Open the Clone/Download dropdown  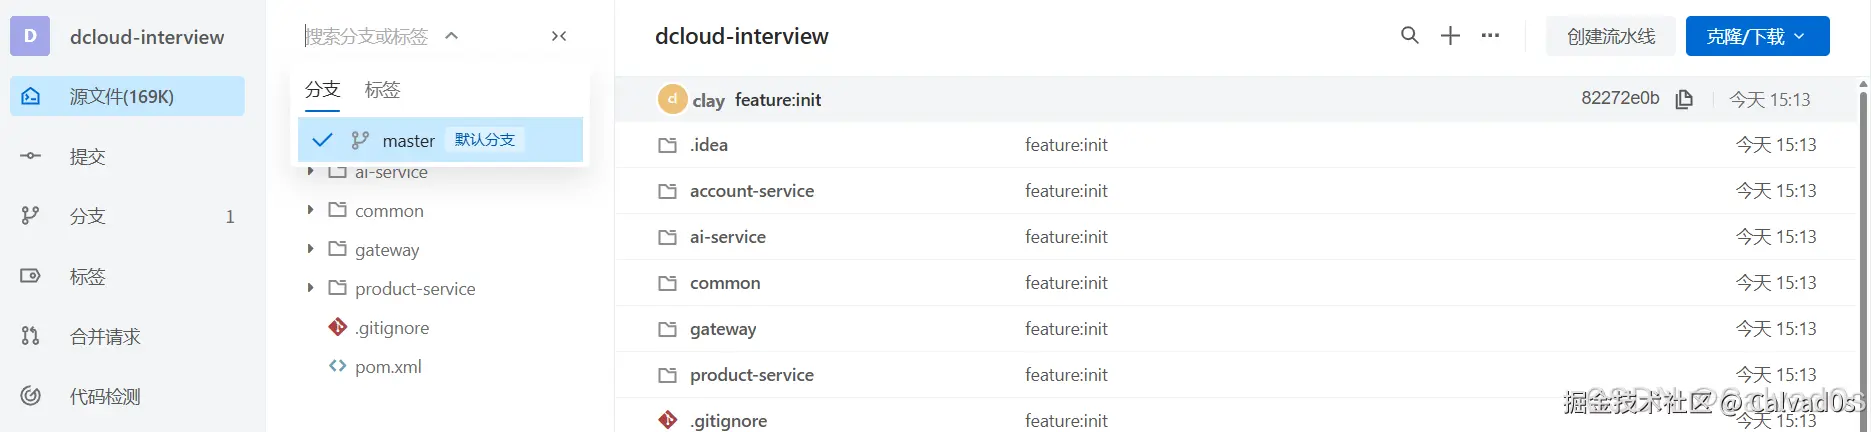pyautogui.click(x=1757, y=36)
